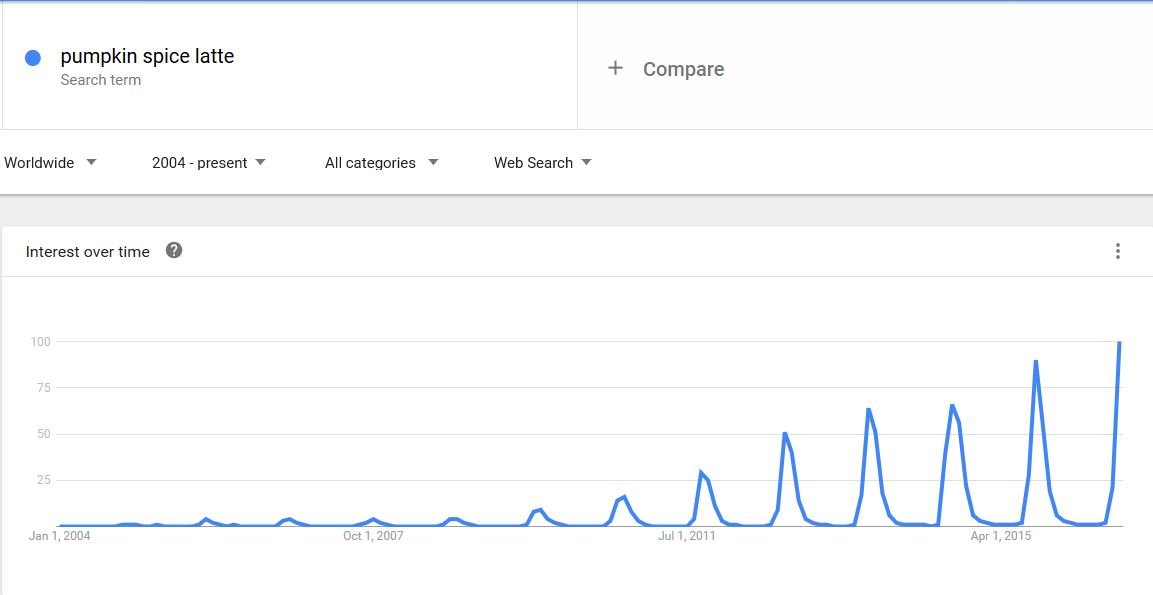Image resolution: width=1153 pixels, height=595 pixels.
Task: Click the help question mark icon
Action: pos(174,250)
